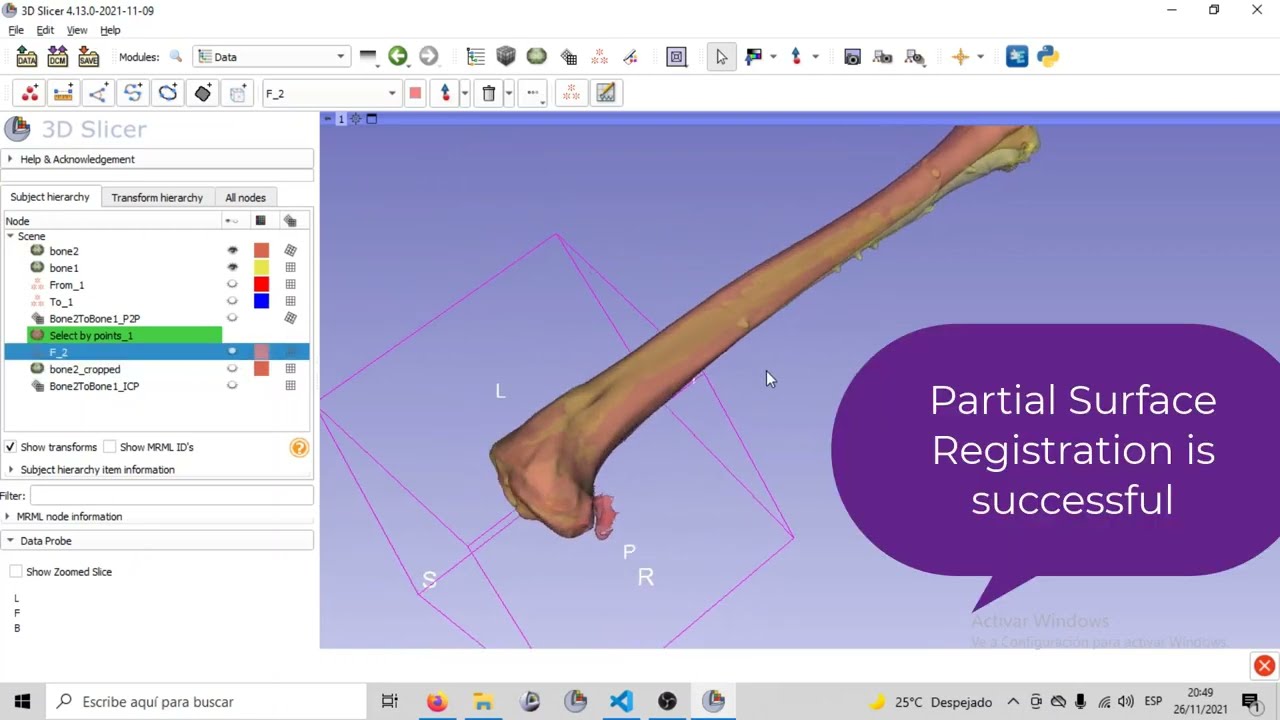Open place-markup options dropdown in top toolbar
This screenshot has height=720, width=1280.
815,57
